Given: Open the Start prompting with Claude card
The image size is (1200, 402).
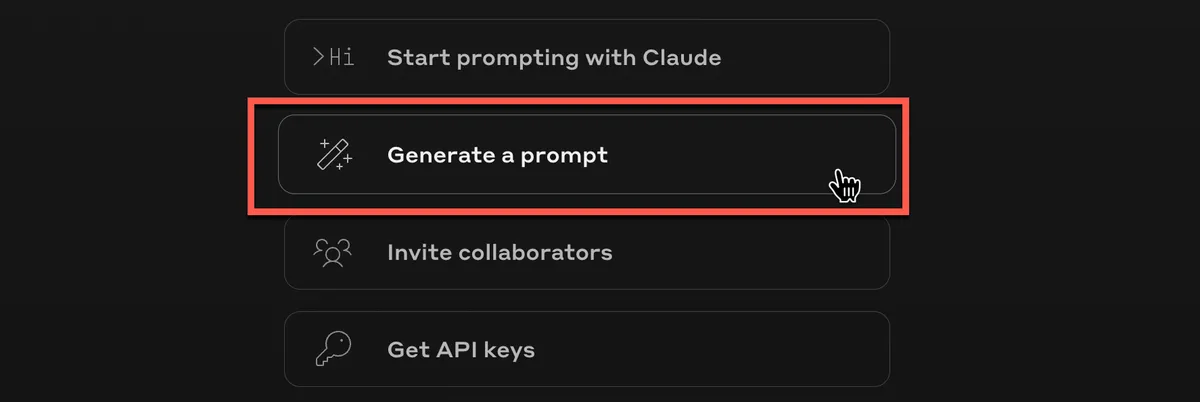Looking at the screenshot, I should (x=586, y=57).
